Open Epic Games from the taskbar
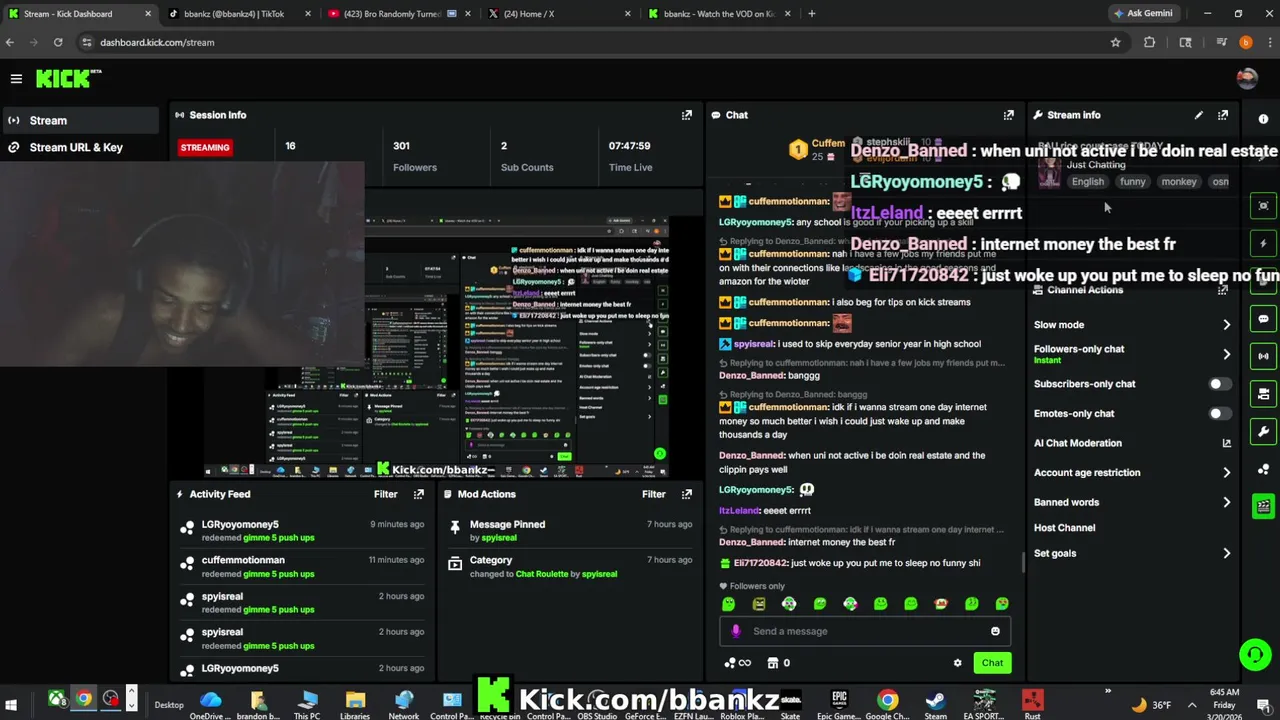 [839, 703]
